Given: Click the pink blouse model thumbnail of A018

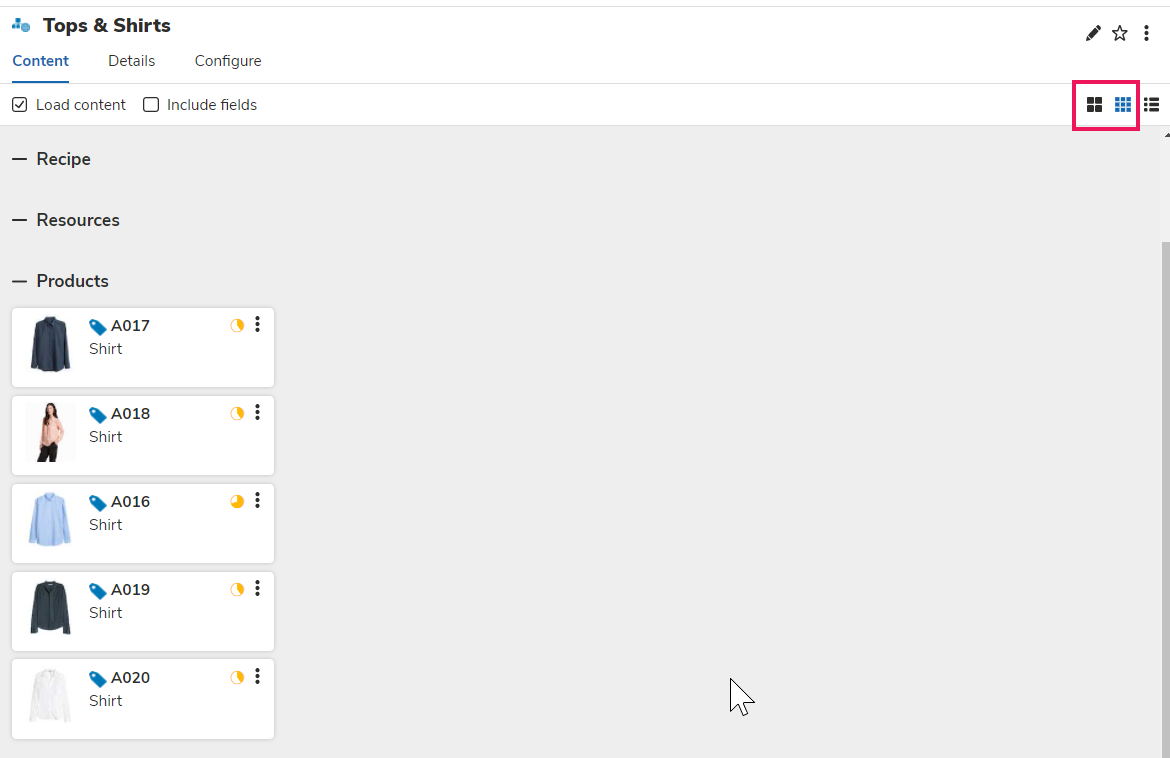Looking at the screenshot, I should 50,432.
